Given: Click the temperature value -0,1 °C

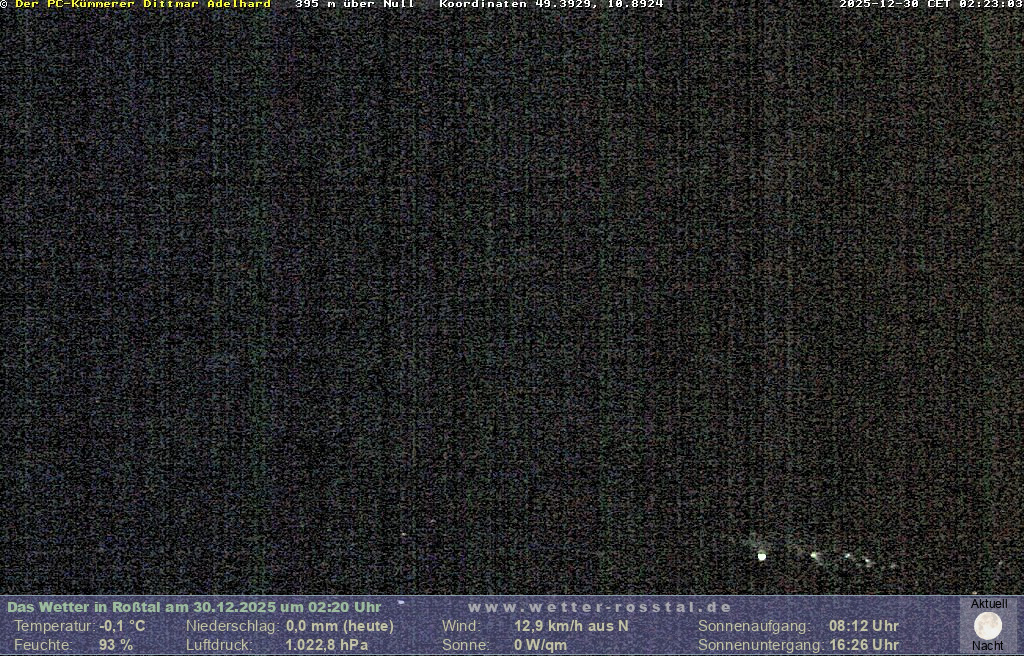Looking at the screenshot, I should [122, 626].
